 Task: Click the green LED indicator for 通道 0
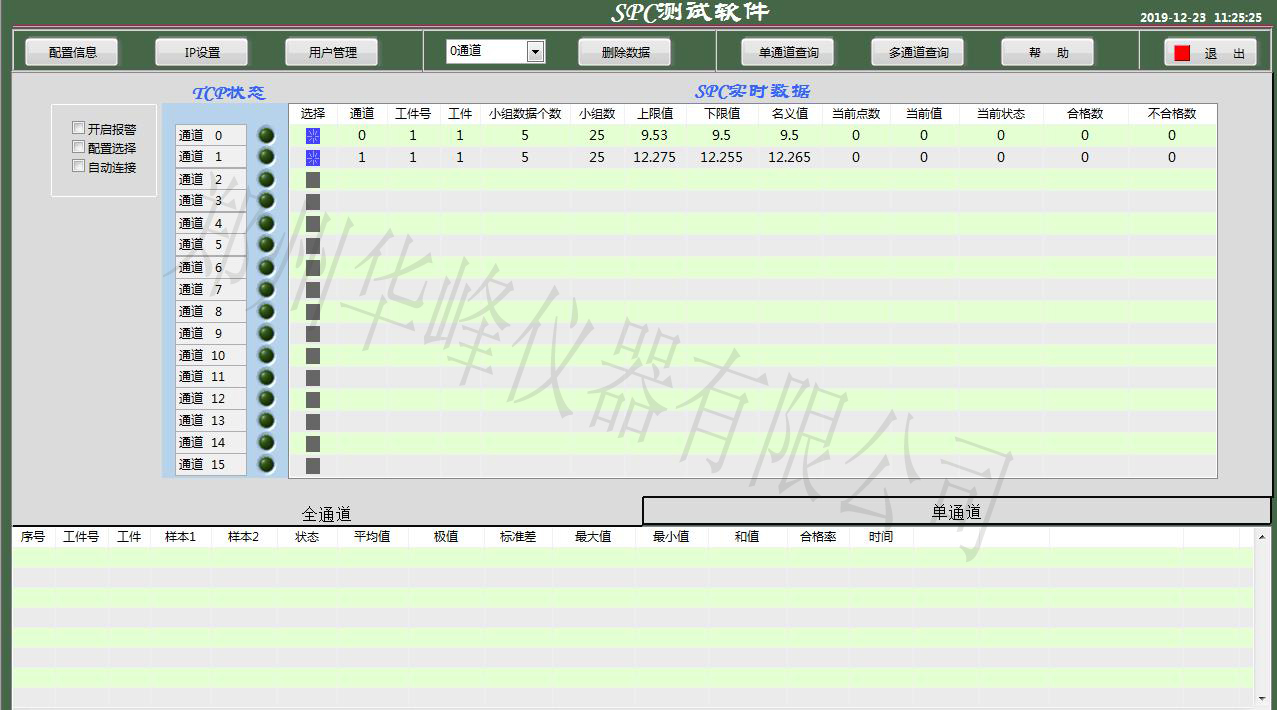pos(266,135)
